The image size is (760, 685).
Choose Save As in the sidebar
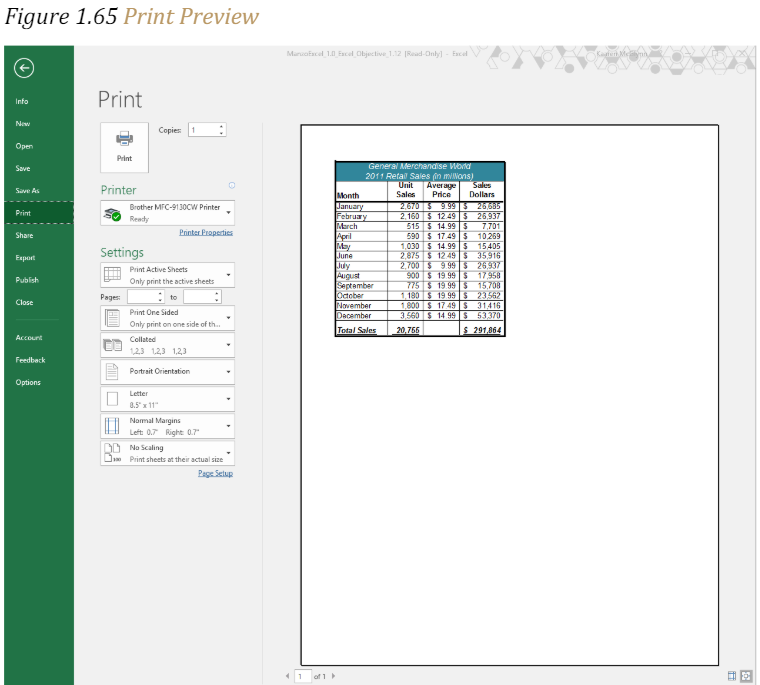pos(27,191)
